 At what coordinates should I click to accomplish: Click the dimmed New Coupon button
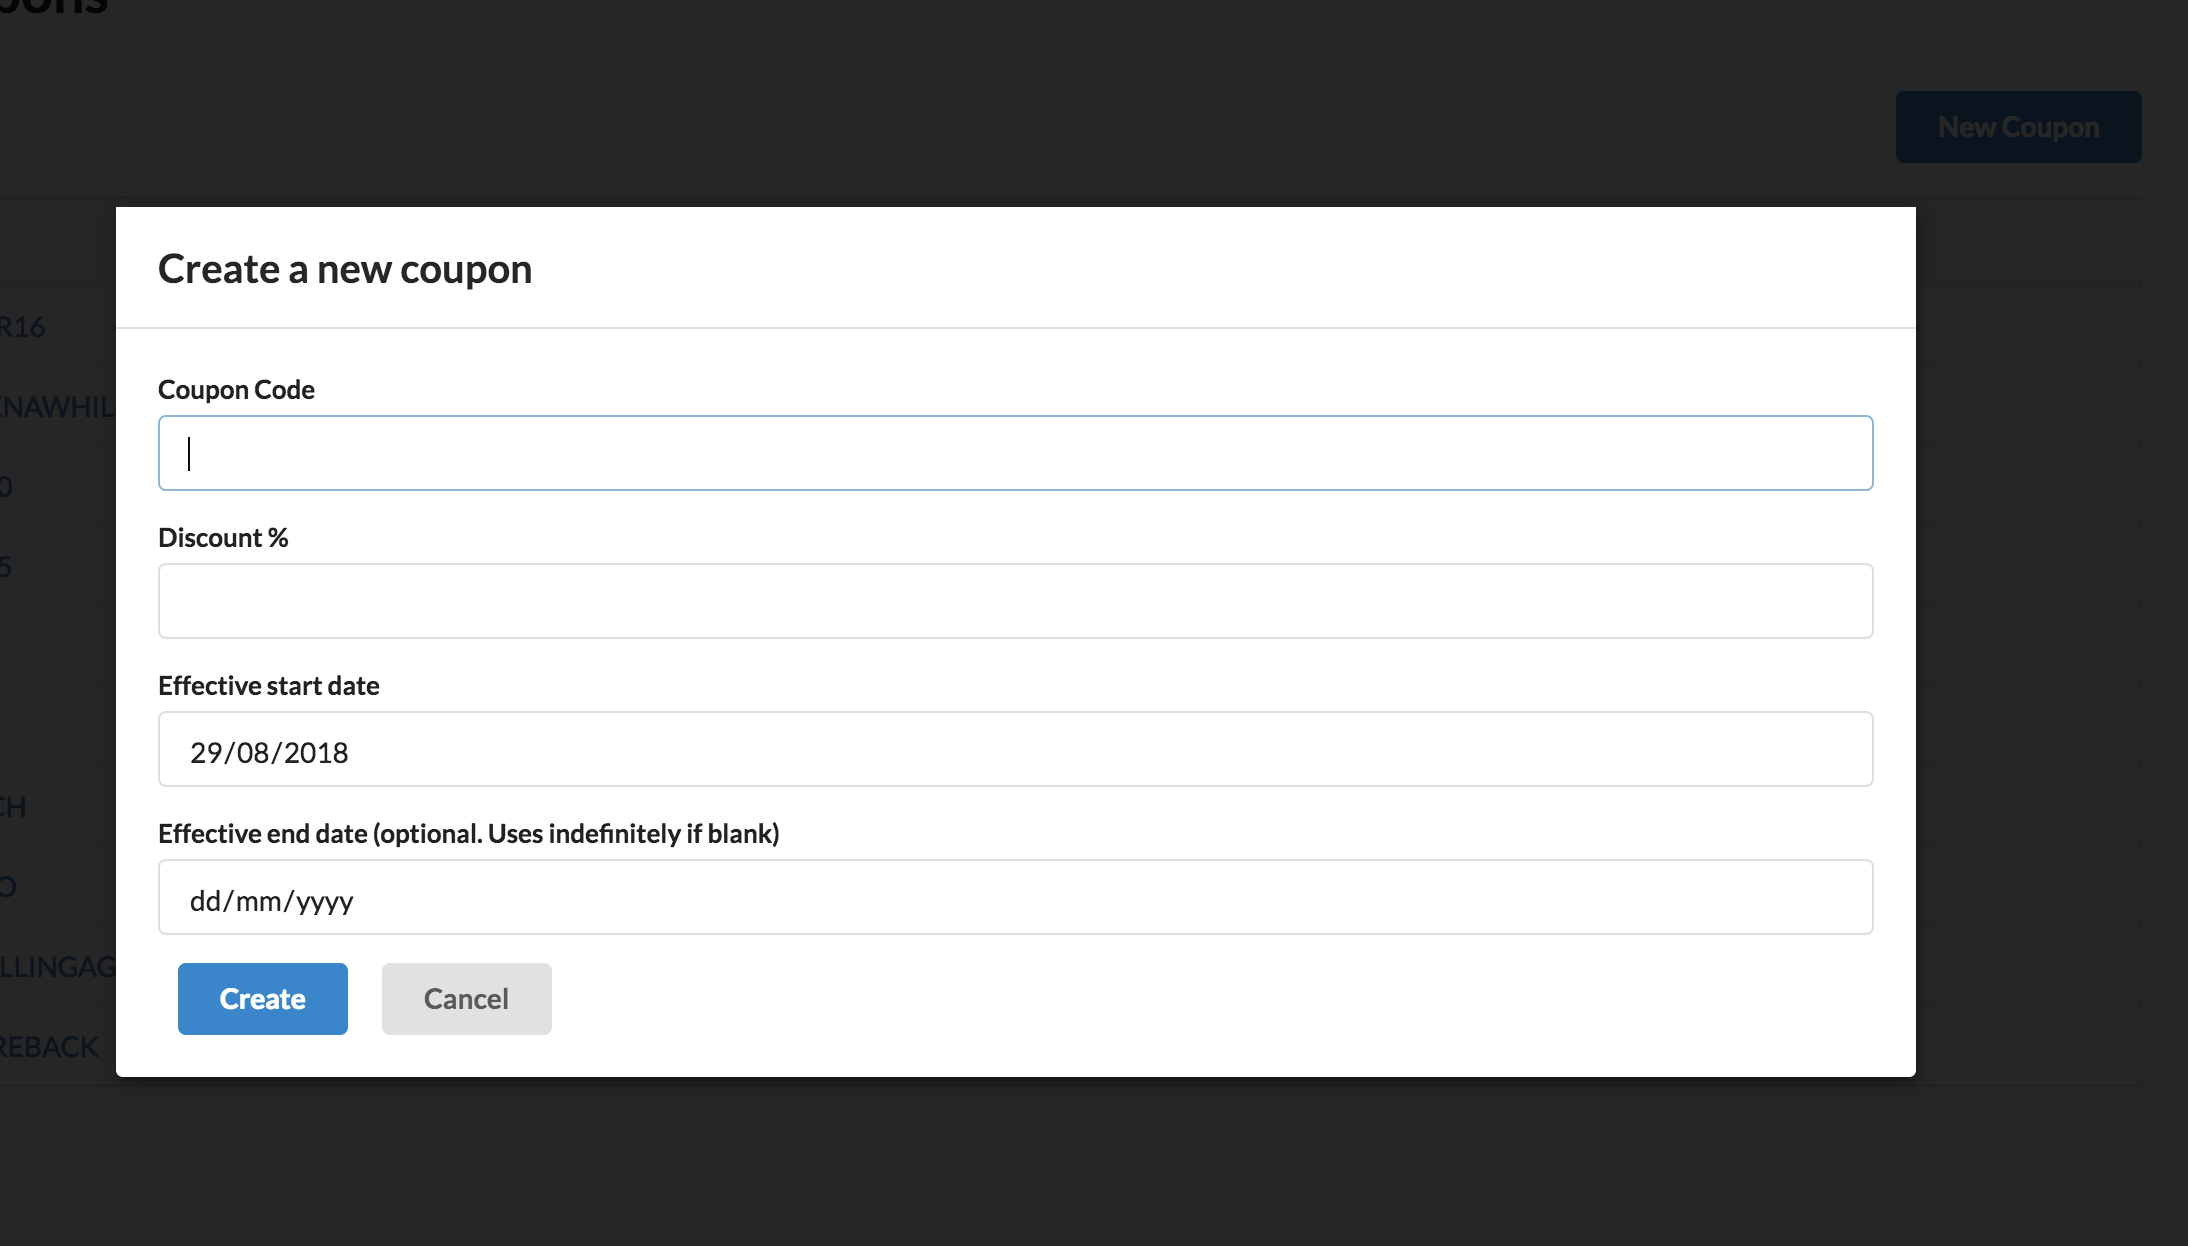(x=2018, y=127)
